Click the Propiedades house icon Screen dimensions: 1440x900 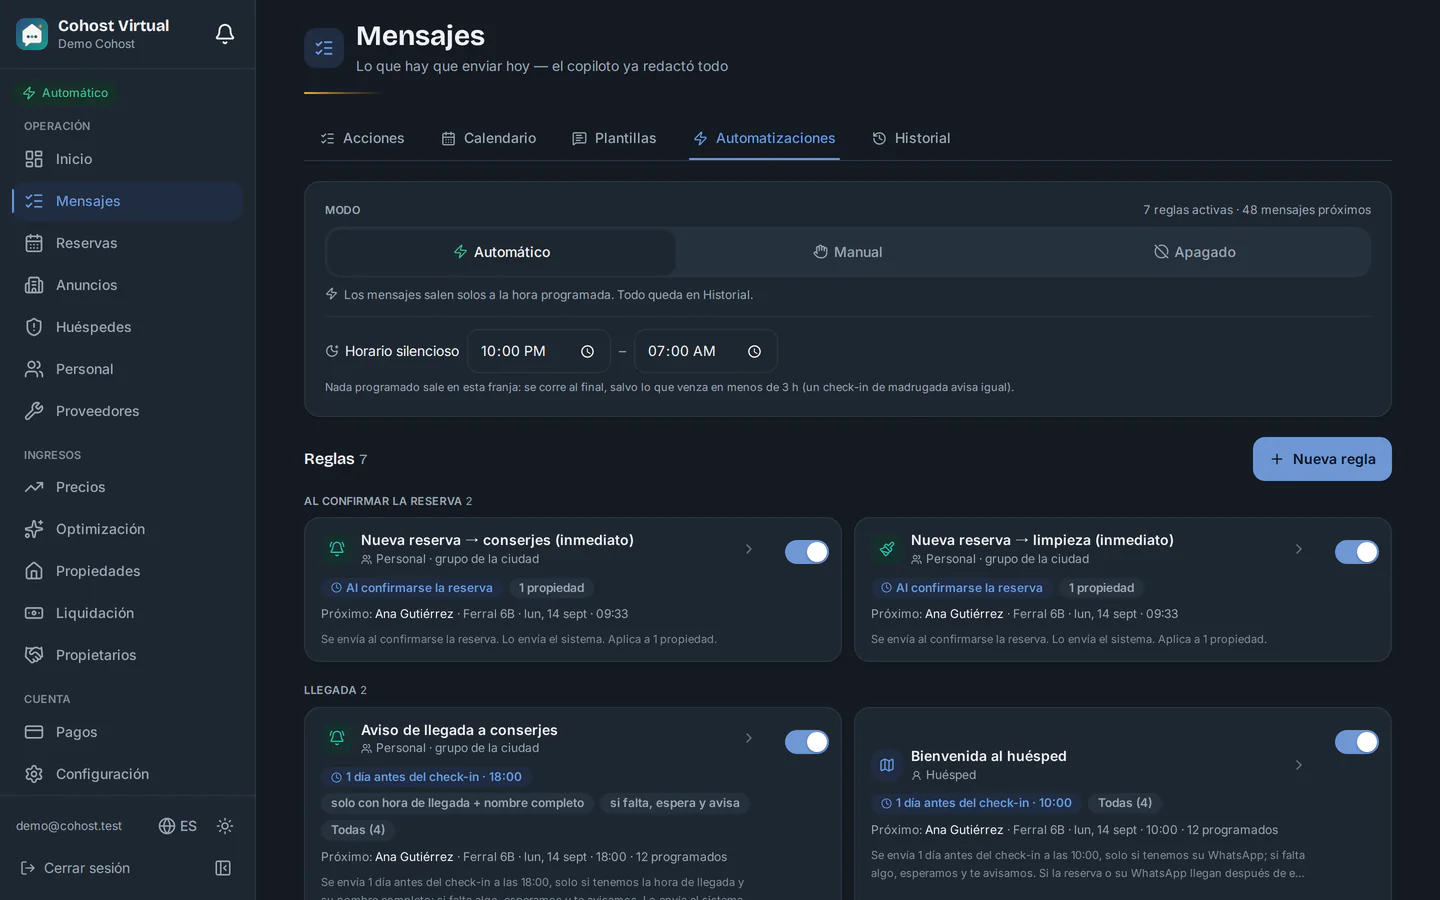click(34, 571)
